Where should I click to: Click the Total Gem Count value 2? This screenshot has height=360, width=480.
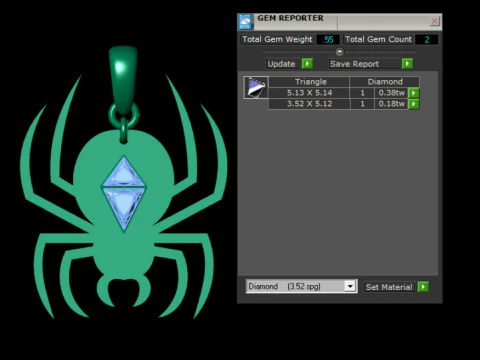tap(427, 40)
